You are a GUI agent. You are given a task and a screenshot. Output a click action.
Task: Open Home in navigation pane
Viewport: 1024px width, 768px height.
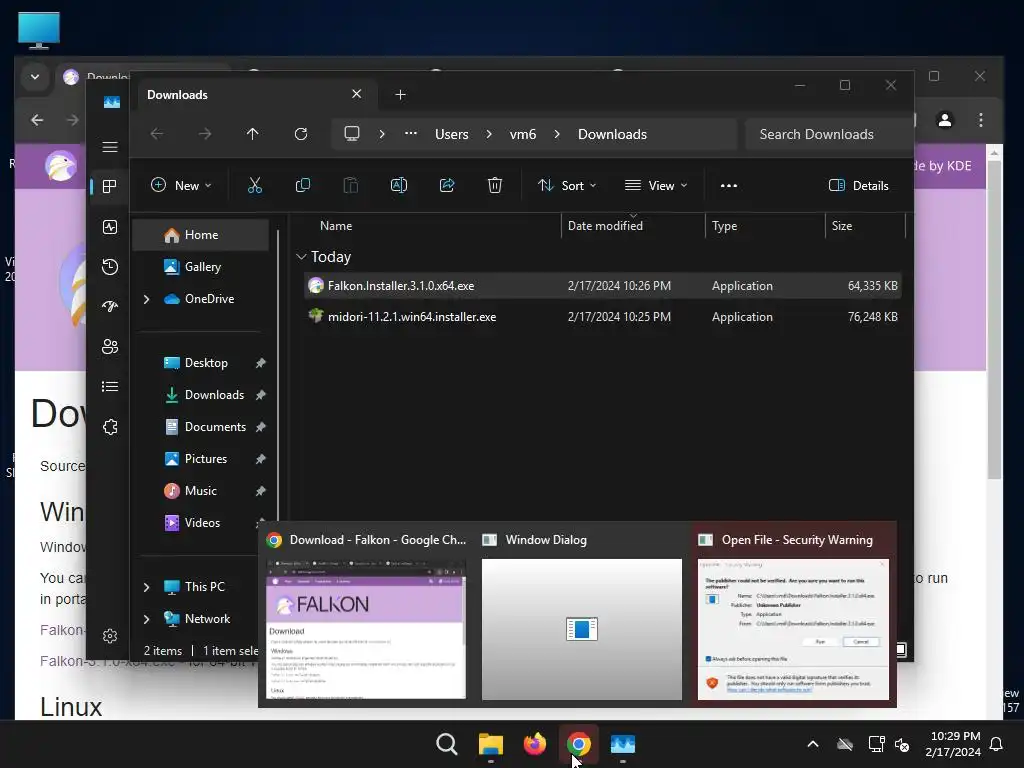(200, 235)
